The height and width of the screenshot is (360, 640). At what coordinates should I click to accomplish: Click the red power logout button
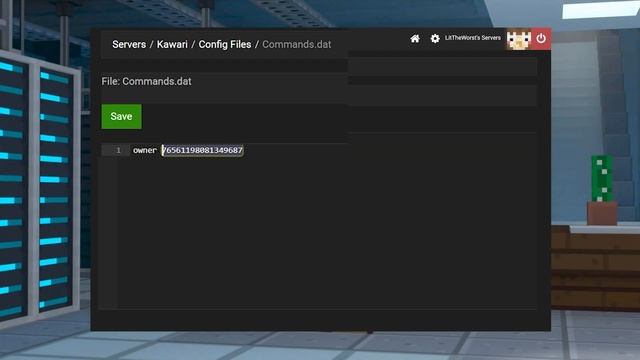tap(541, 39)
